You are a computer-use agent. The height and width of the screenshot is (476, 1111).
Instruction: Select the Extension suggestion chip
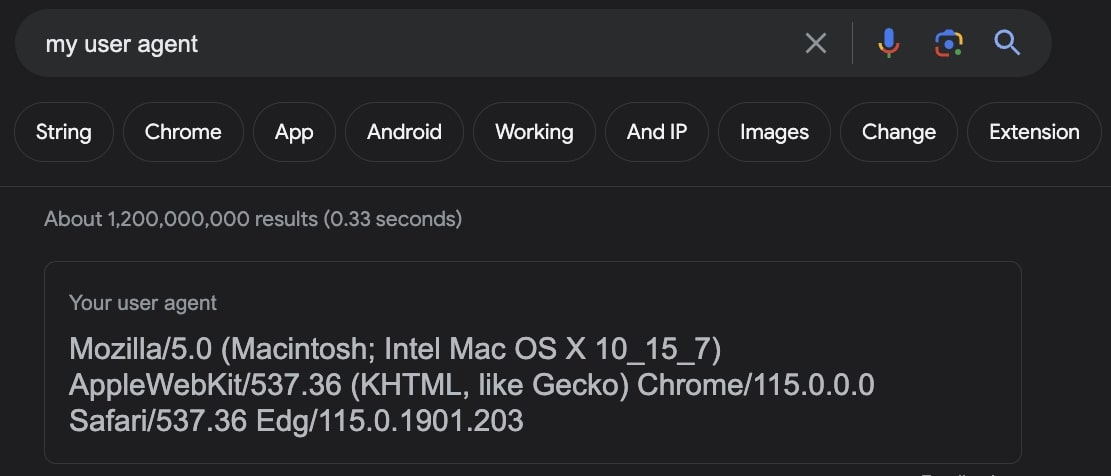coord(1034,132)
